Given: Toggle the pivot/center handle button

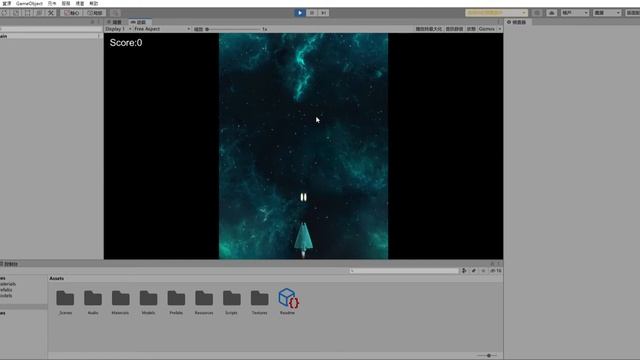Looking at the screenshot, I should click(x=72, y=13).
